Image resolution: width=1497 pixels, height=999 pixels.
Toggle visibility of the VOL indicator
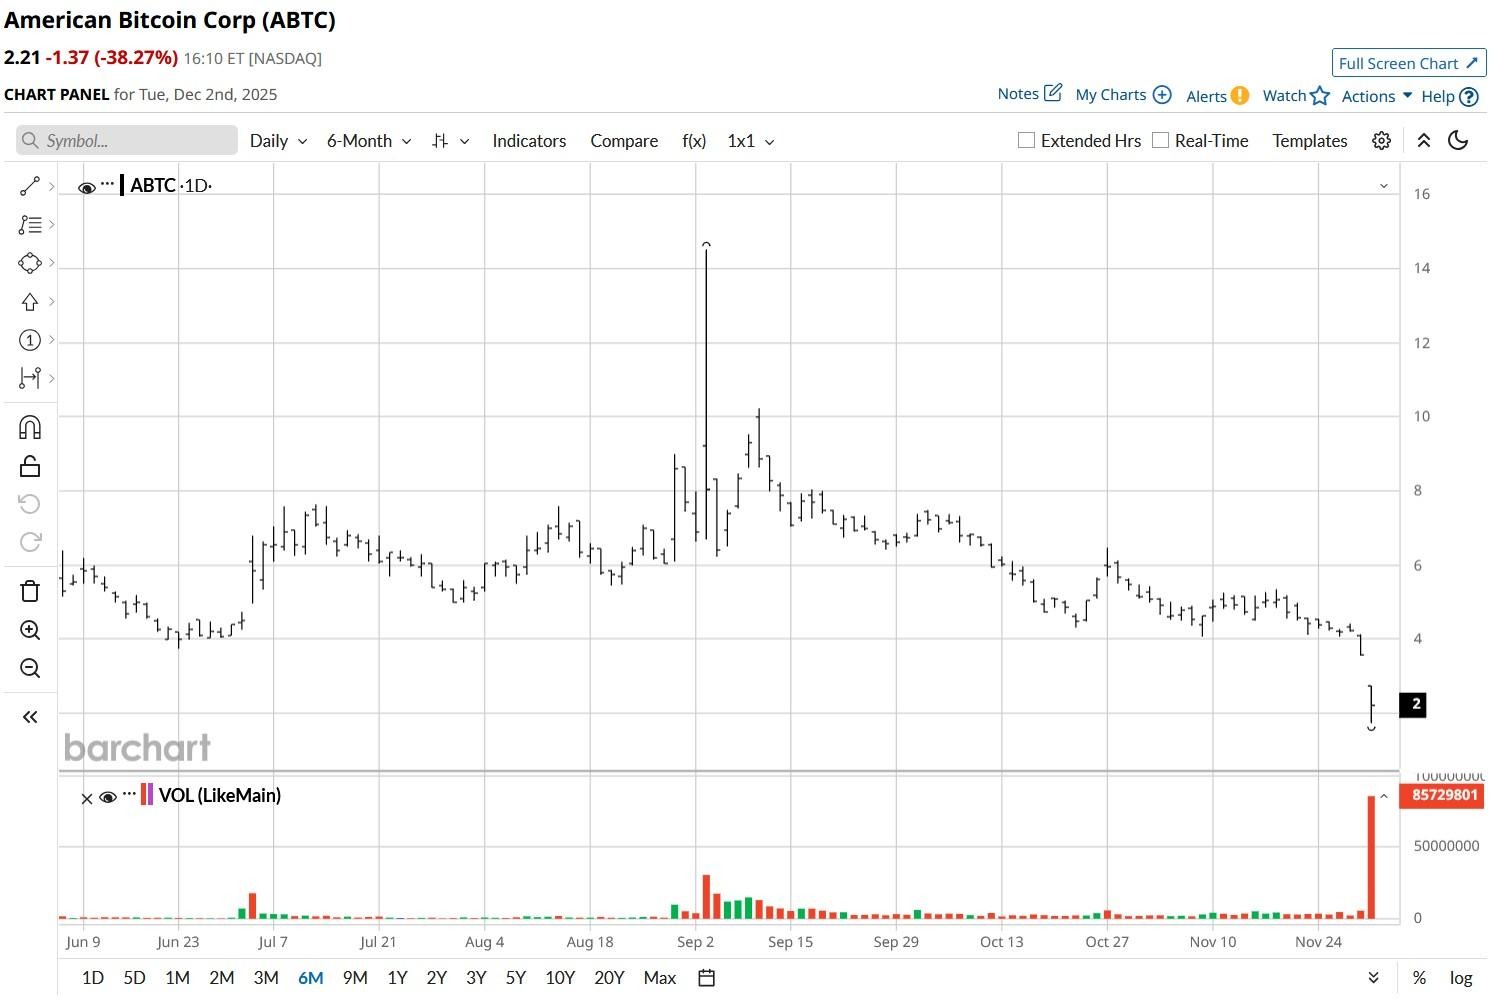[x=108, y=797]
